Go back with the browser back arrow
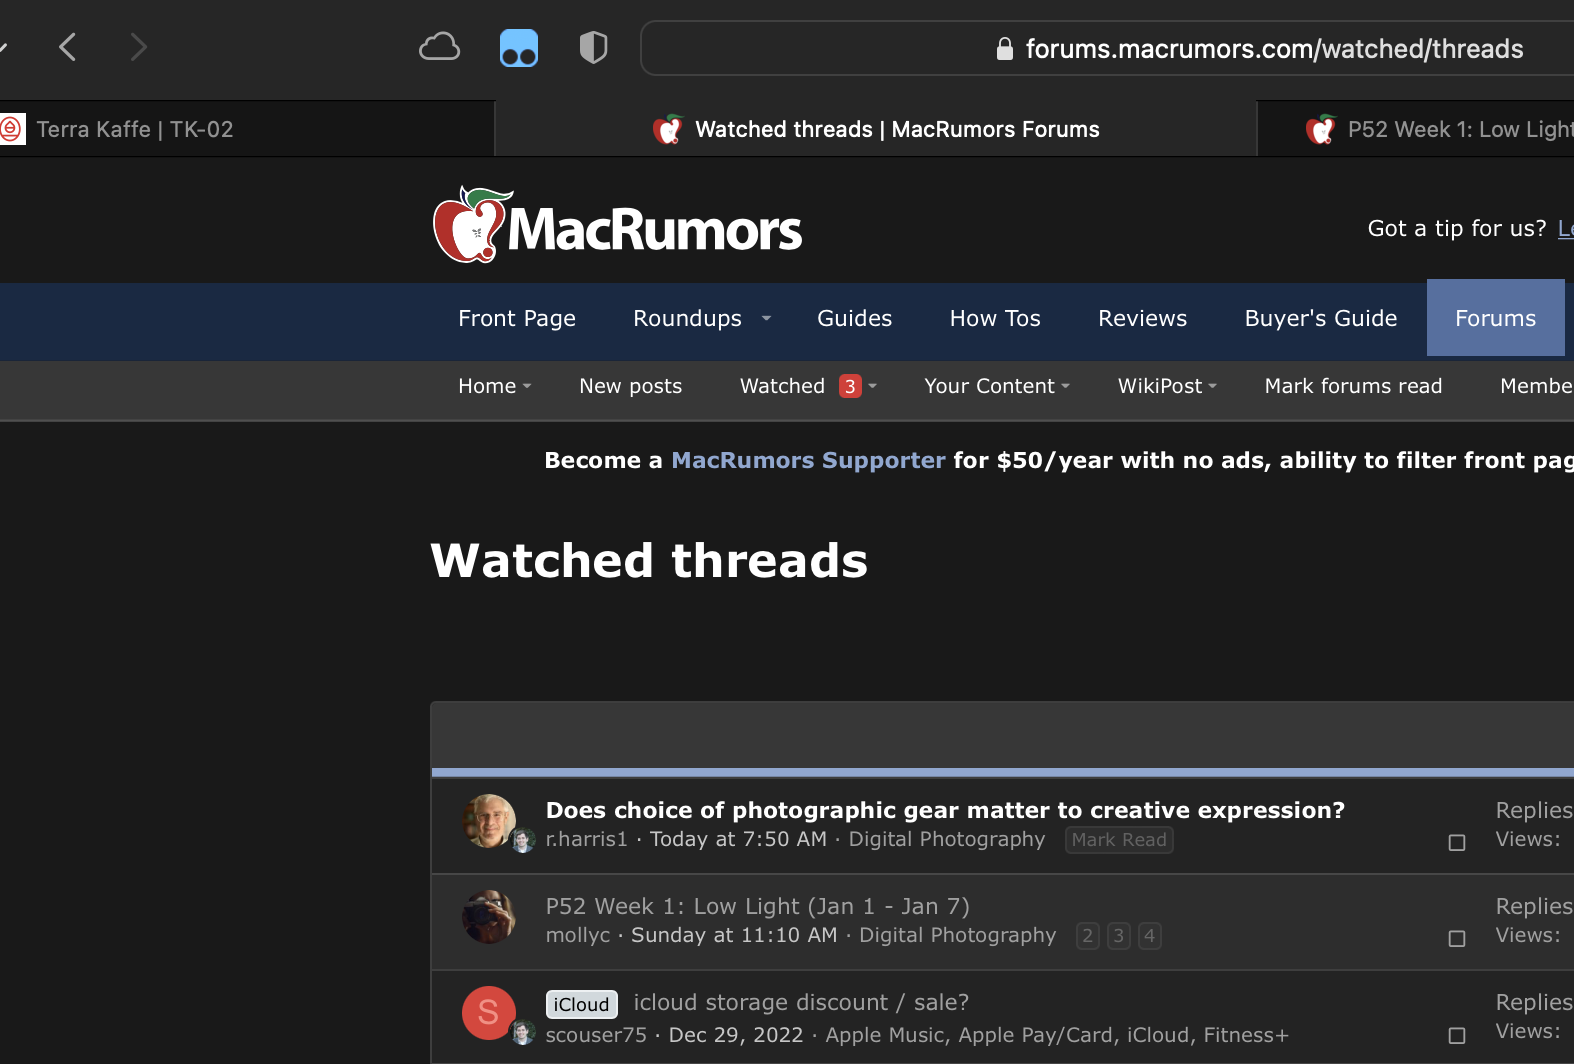The width and height of the screenshot is (1574, 1064). pyautogui.click(x=67, y=47)
